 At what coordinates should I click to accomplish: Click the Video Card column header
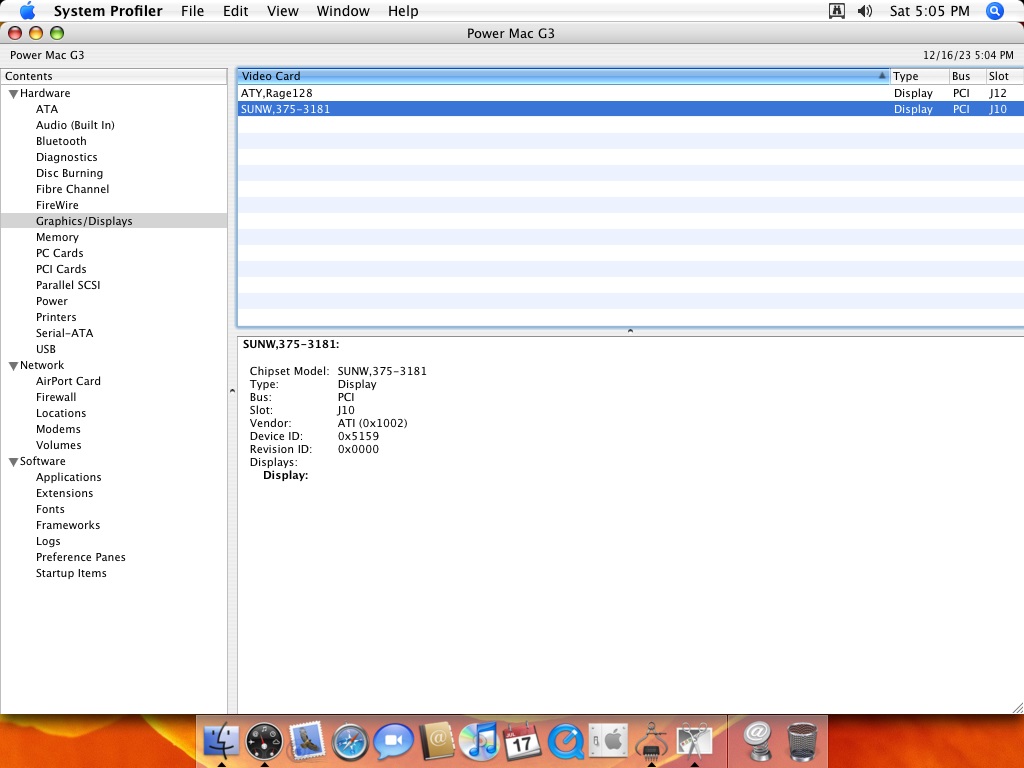(x=563, y=76)
